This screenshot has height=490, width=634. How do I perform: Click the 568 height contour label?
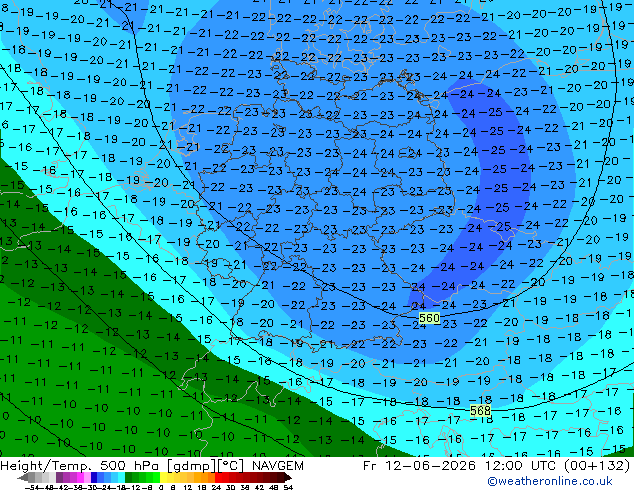tap(480, 411)
